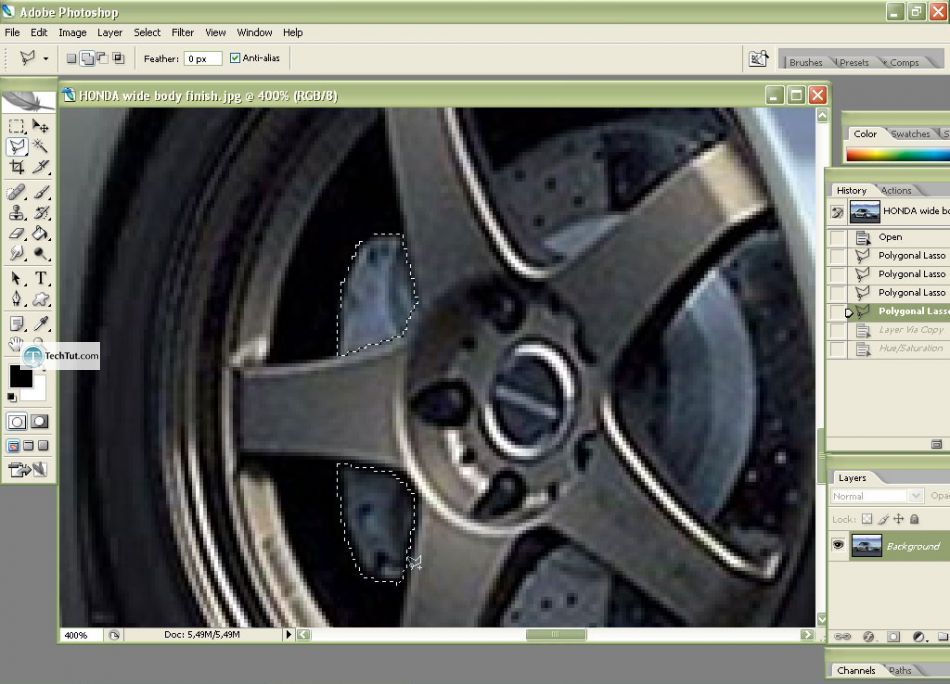Select the Layer Via Copy history state
Viewport: 950px width, 684px height.
point(889,330)
